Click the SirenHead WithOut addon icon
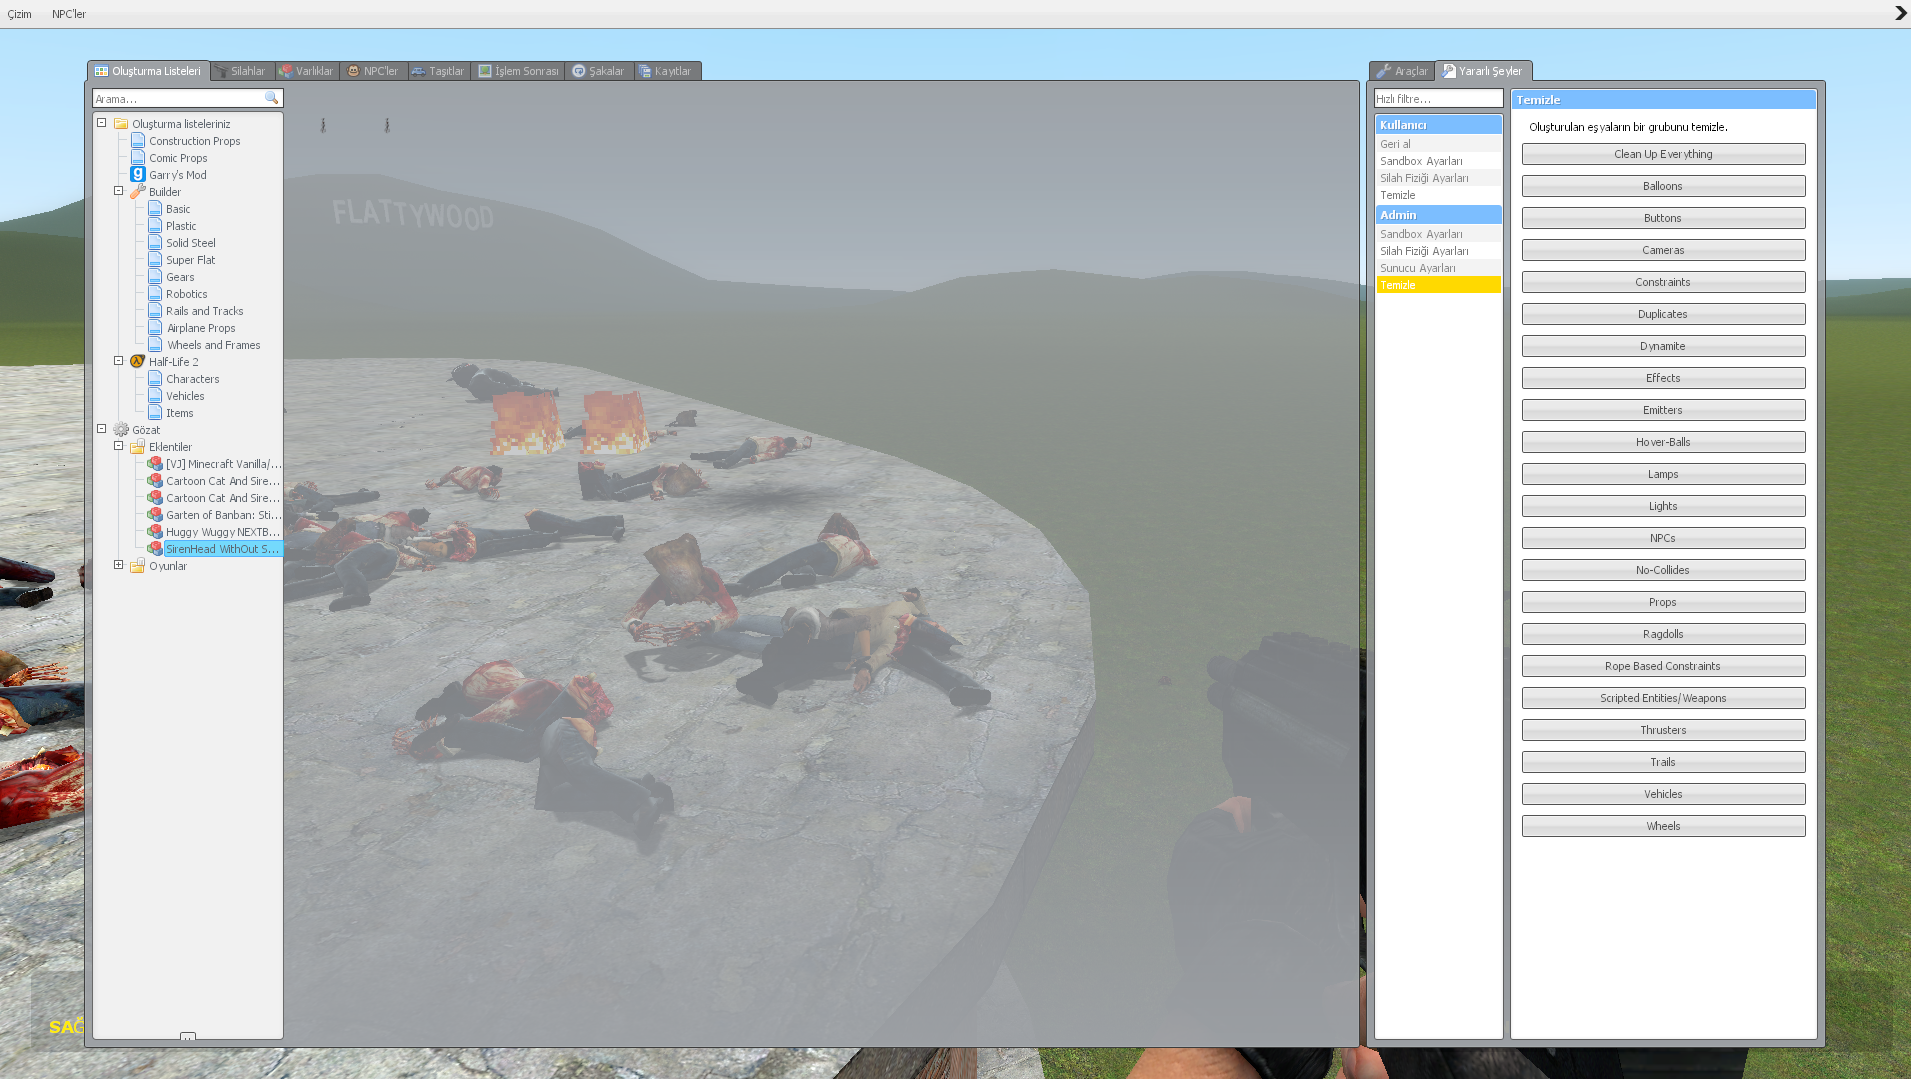 coord(155,549)
